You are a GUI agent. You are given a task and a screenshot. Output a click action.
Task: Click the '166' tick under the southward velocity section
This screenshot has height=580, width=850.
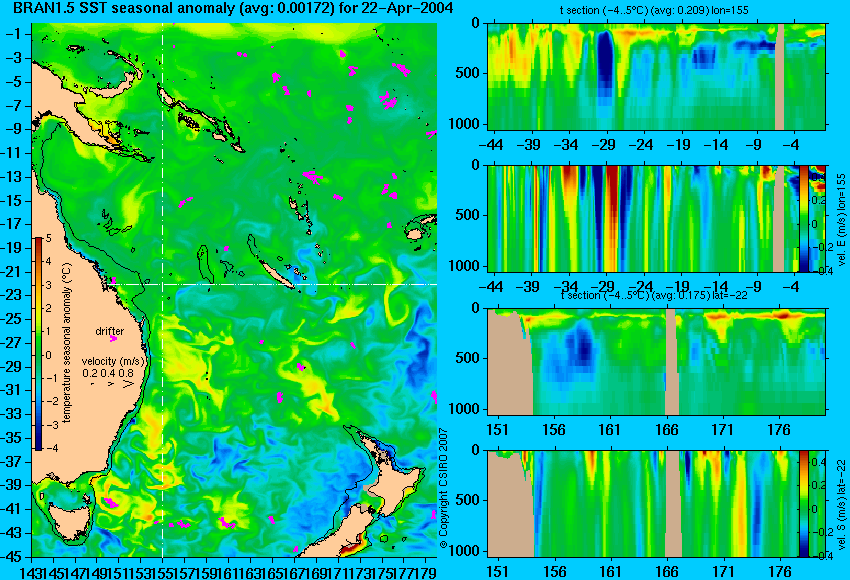click(666, 572)
